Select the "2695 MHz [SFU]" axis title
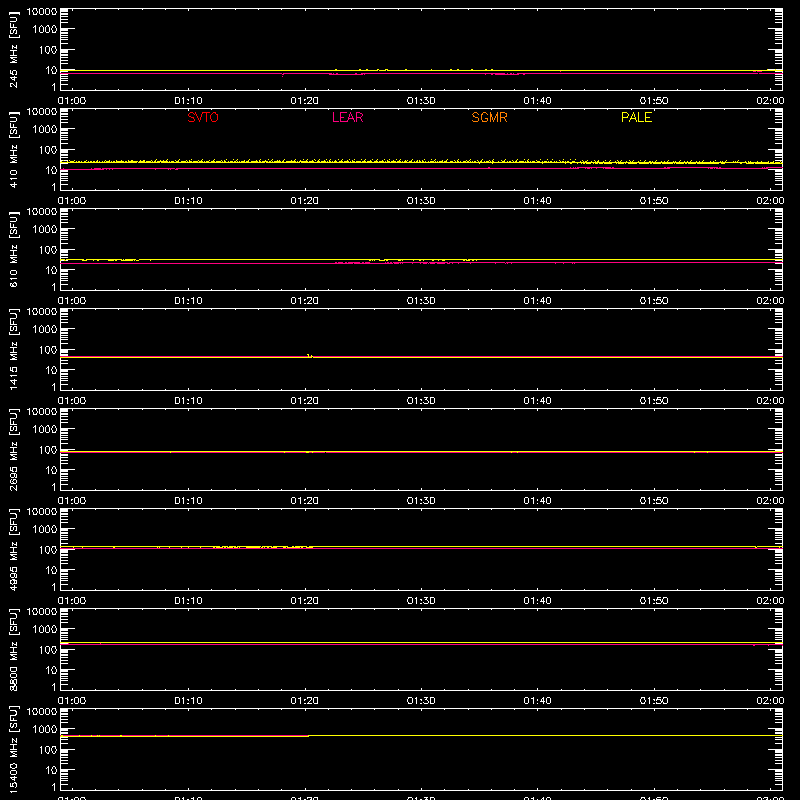Screen dimensions: 800x800 click(x=13, y=449)
